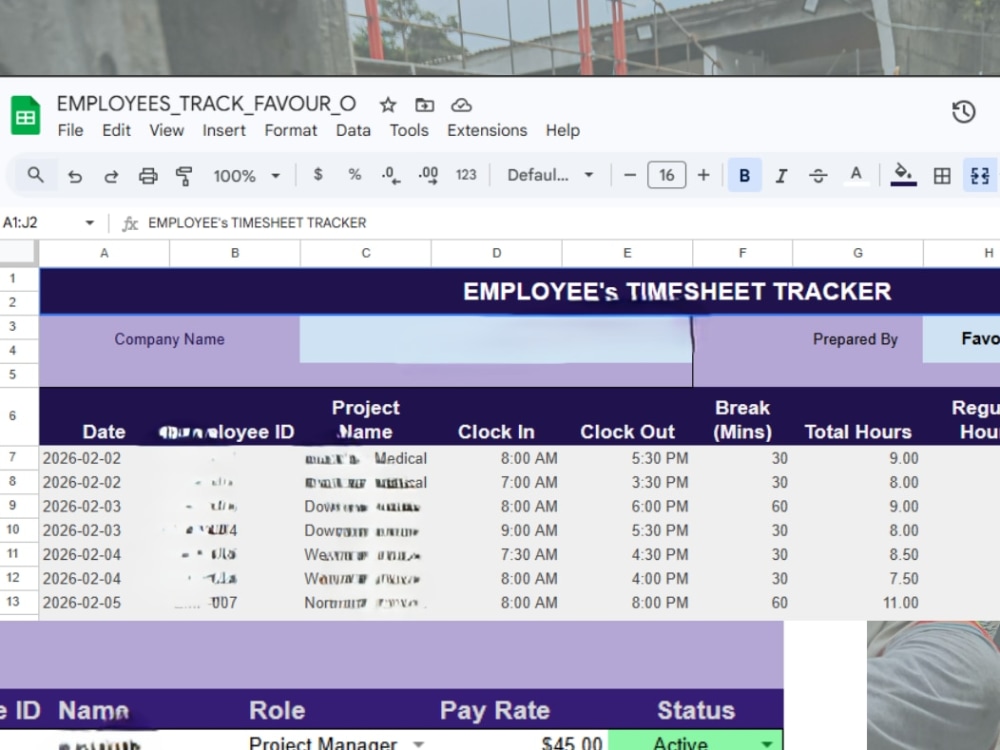The width and height of the screenshot is (1000, 750).
Task: Decrease font size with the minus button
Action: coord(629,175)
